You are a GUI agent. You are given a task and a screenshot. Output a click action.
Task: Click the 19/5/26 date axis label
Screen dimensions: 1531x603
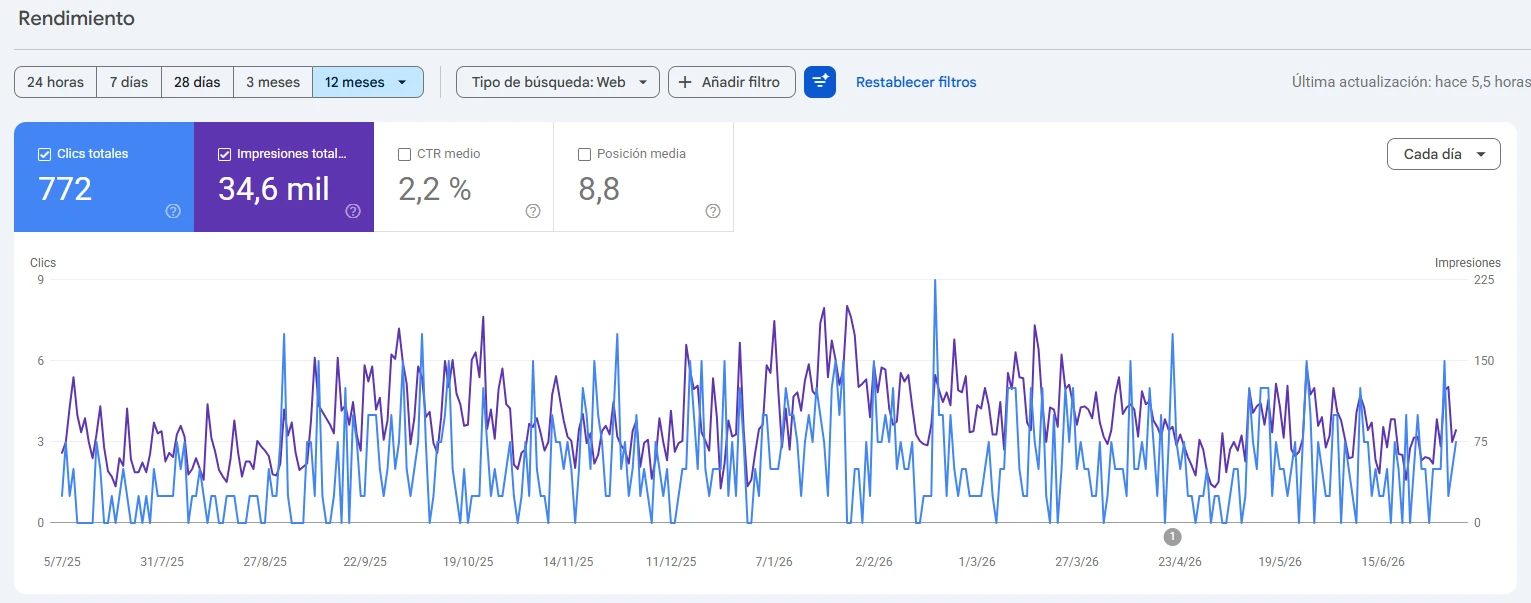pos(1280,562)
